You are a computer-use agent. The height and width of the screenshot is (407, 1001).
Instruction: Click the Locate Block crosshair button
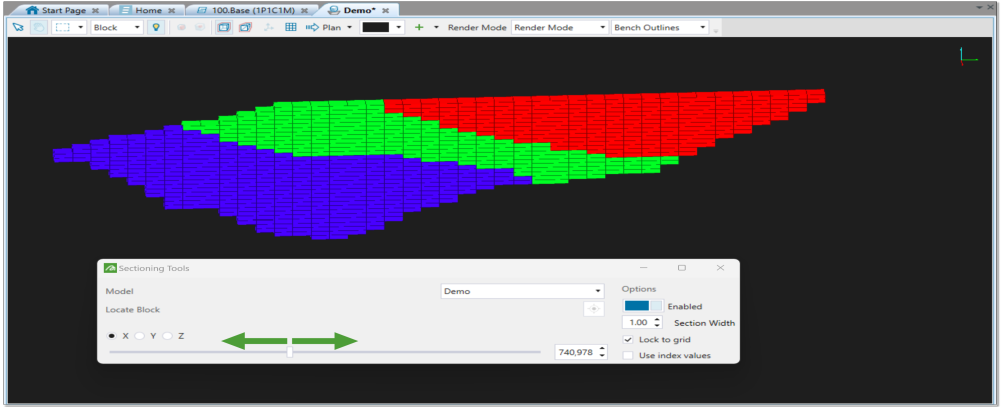594,309
